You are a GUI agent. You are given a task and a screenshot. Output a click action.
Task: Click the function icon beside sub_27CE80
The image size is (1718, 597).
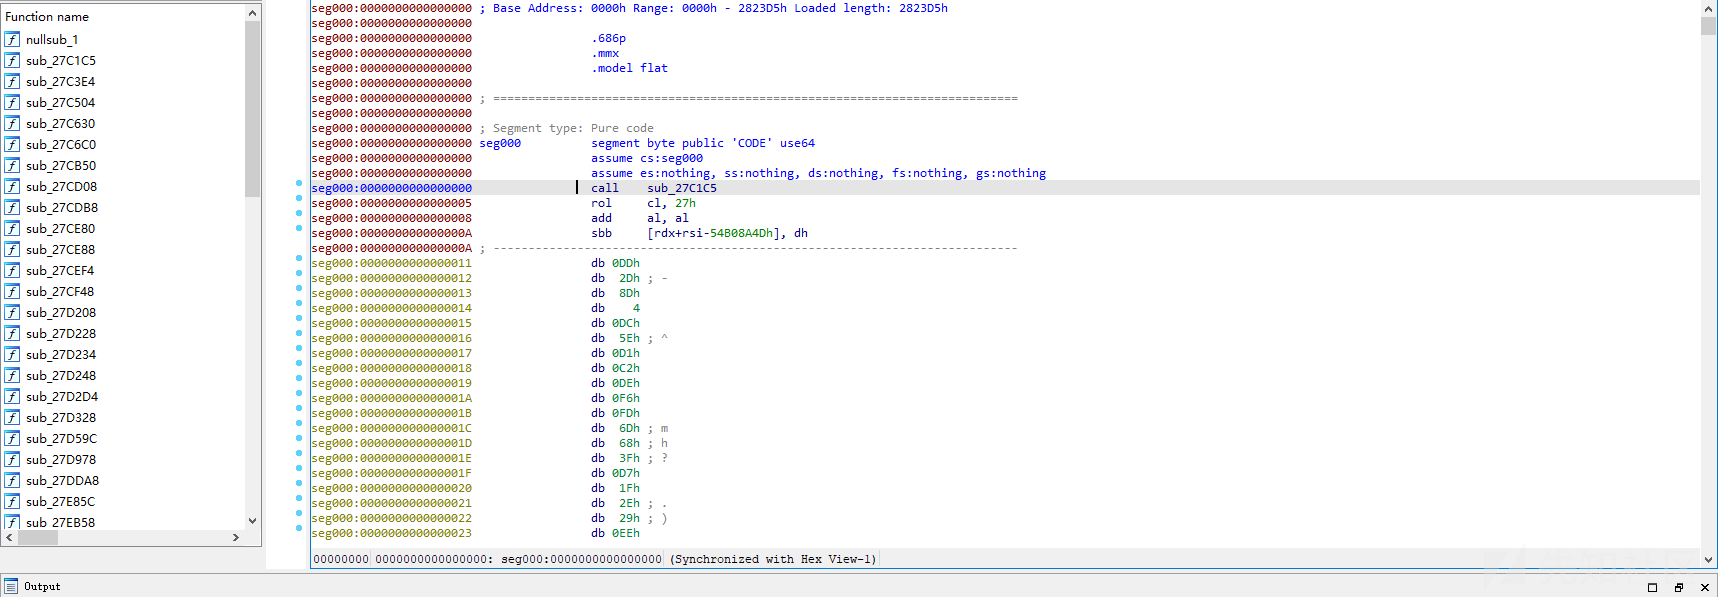click(12, 228)
